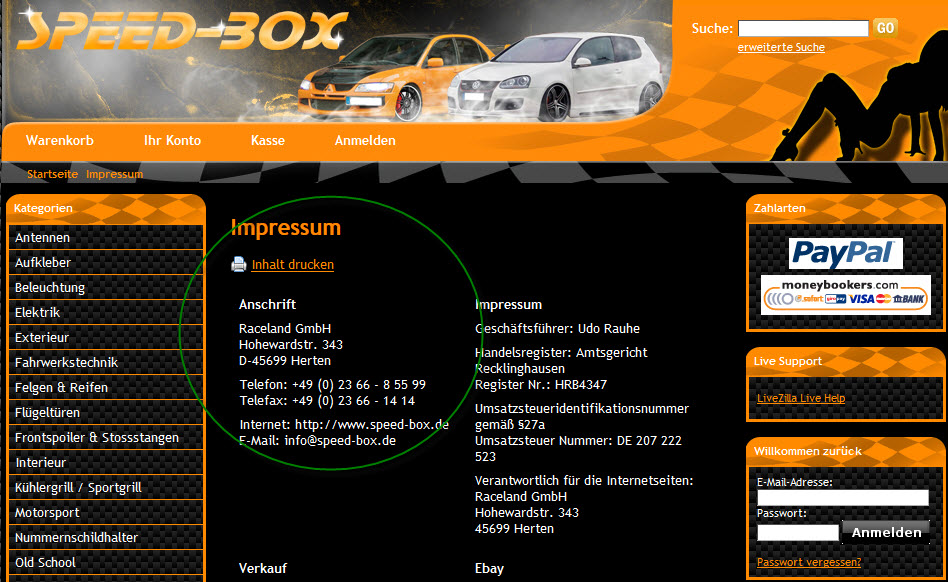Click the Startseite breadcrumb link

click(52, 174)
